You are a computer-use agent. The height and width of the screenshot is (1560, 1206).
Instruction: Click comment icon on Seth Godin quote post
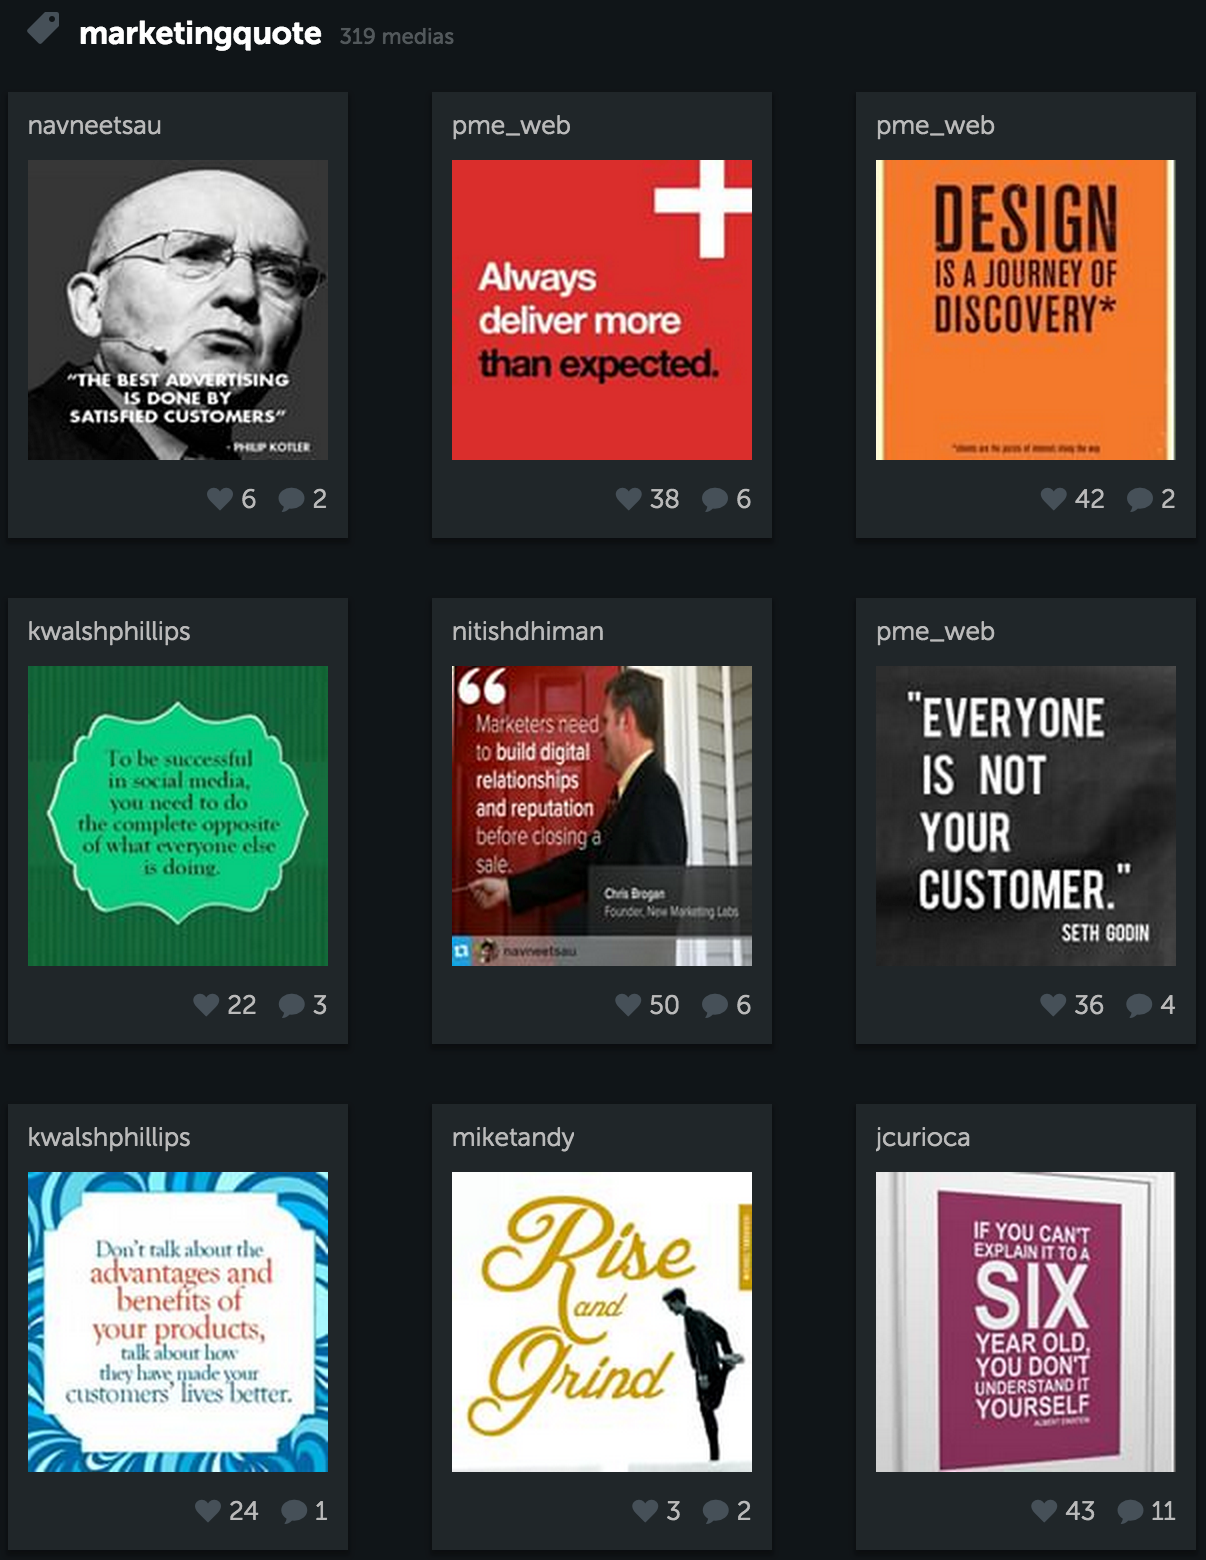(x=1140, y=1005)
